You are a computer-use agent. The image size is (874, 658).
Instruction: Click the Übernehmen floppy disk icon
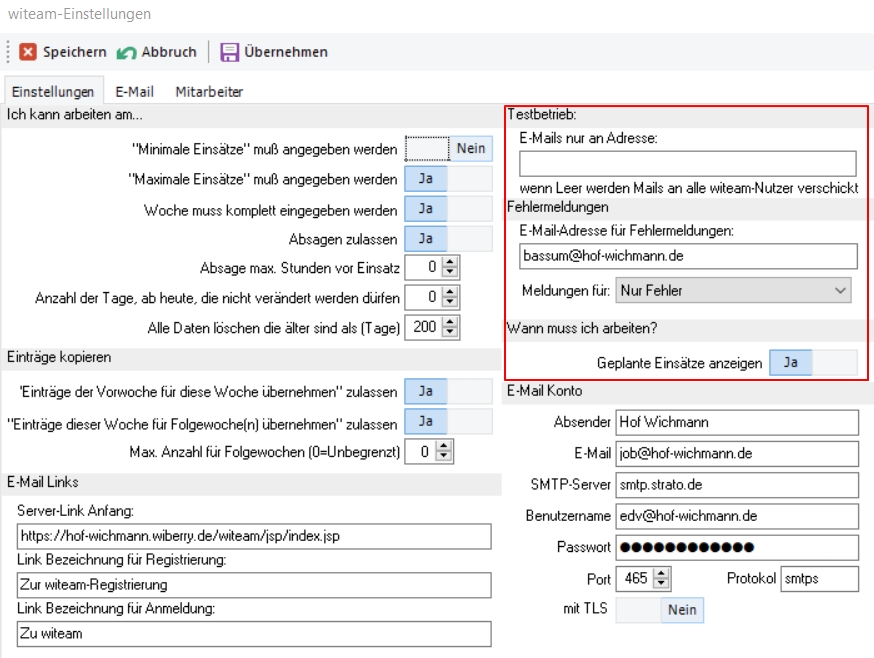click(230, 52)
